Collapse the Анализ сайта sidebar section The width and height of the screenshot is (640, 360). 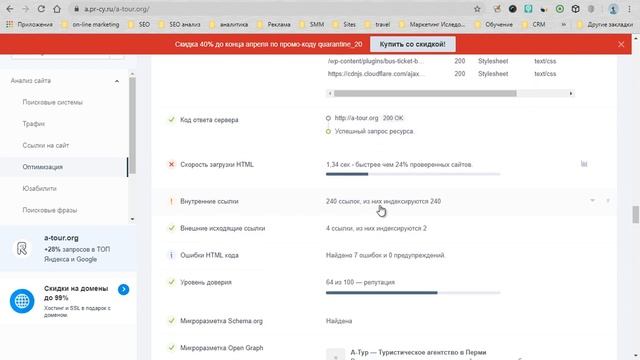pyautogui.click(x=117, y=81)
